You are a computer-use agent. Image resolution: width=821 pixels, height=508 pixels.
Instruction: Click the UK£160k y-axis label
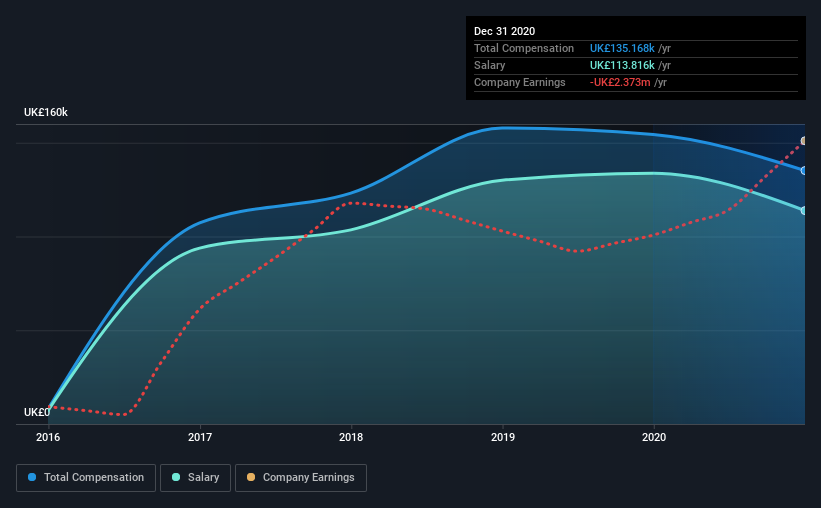click(46, 112)
